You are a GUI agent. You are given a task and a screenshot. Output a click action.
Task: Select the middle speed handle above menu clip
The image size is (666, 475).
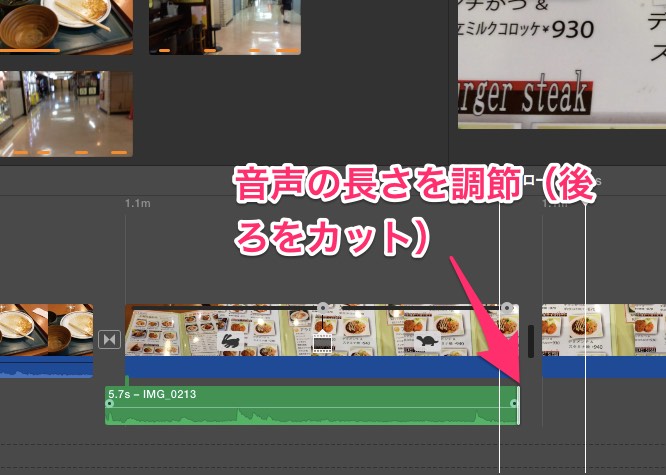pyautogui.click(x=323, y=307)
